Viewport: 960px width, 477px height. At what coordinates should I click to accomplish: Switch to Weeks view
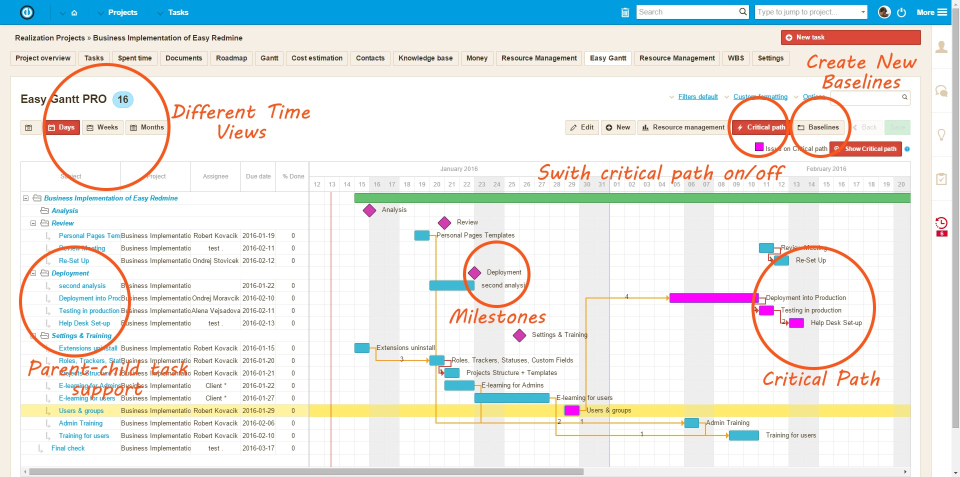102,127
